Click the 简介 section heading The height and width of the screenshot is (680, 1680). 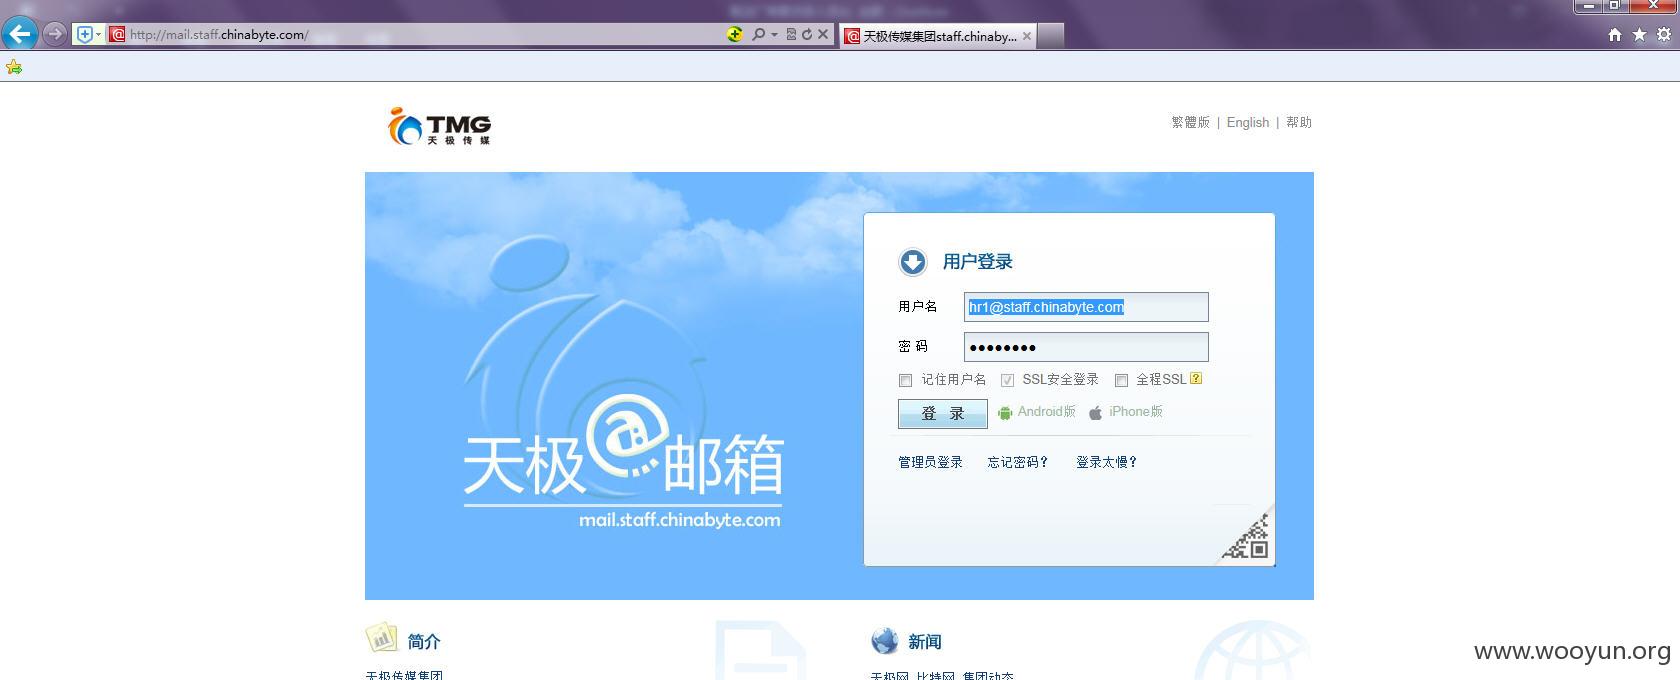tap(424, 642)
